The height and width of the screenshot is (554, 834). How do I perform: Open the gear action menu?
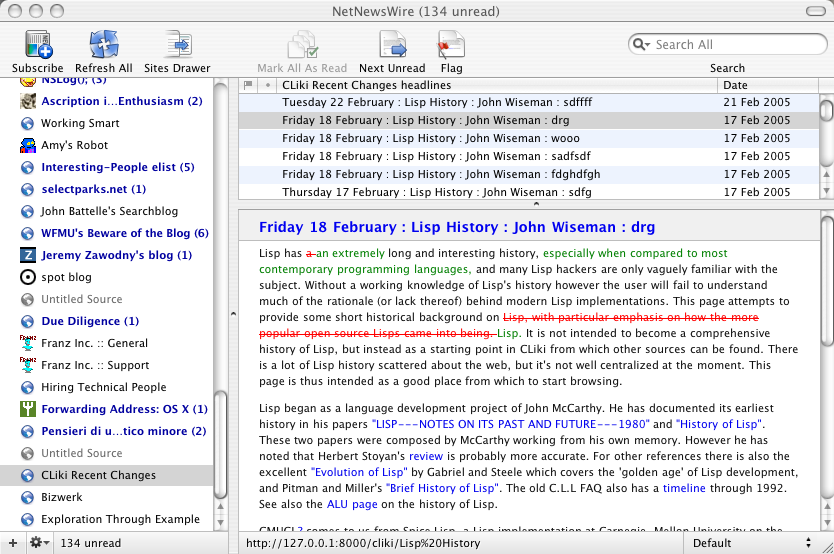[x=39, y=543]
